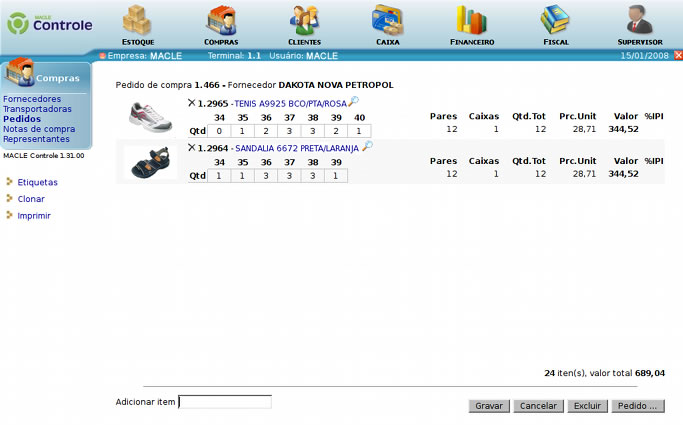
Task: Click the date 15/01/2008
Action: coord(644,56)
